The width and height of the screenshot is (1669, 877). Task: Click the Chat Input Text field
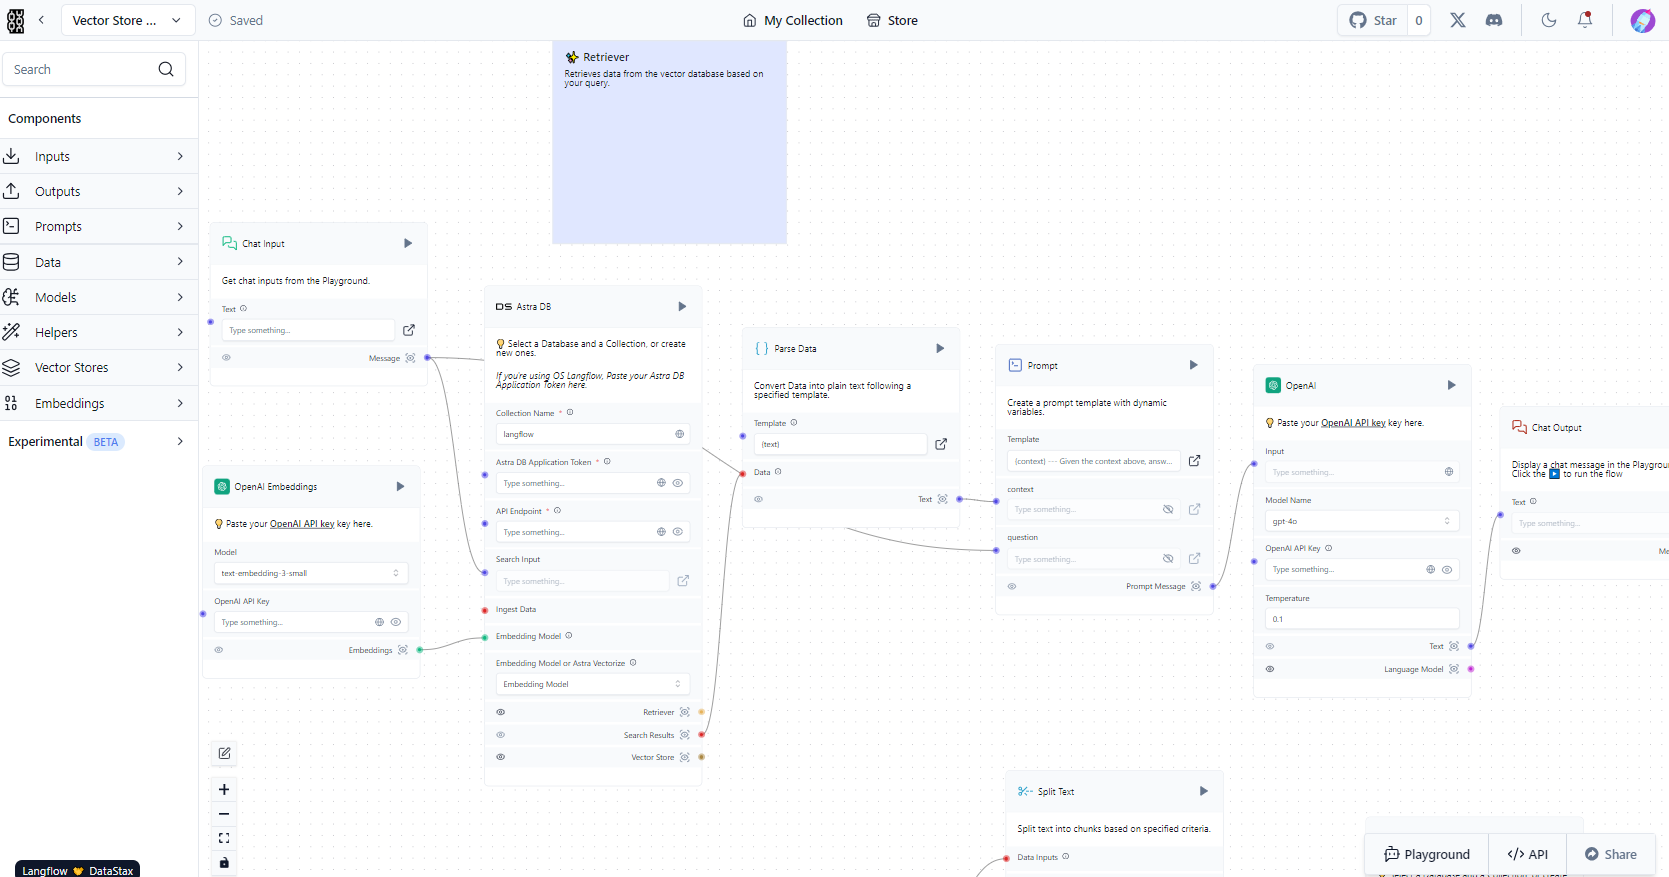pyautogui.click(x=308, y=330)
